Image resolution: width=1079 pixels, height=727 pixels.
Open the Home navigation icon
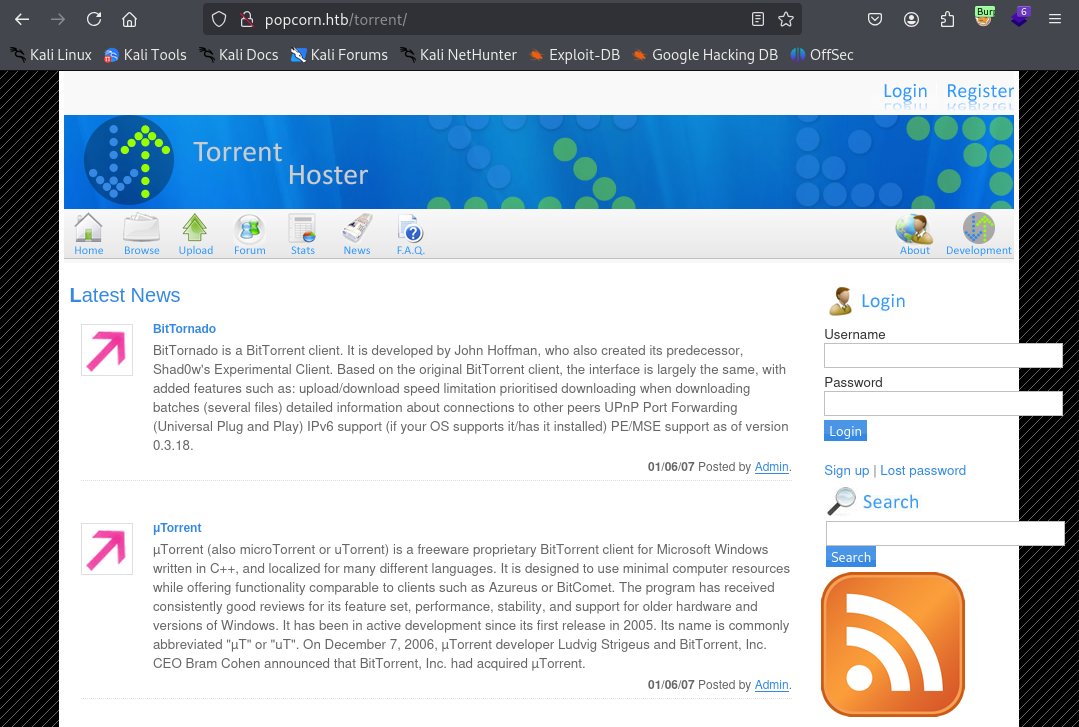pos(89,235)
